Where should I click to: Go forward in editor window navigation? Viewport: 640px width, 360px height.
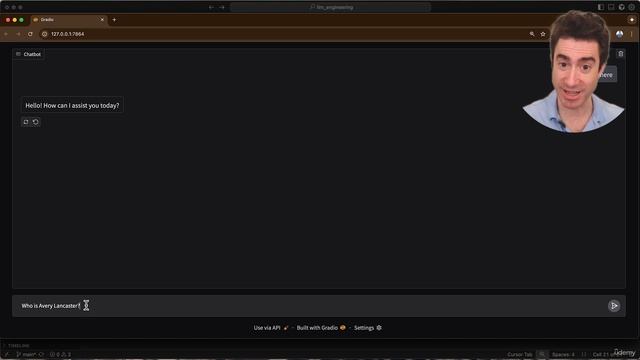(222, 7)
